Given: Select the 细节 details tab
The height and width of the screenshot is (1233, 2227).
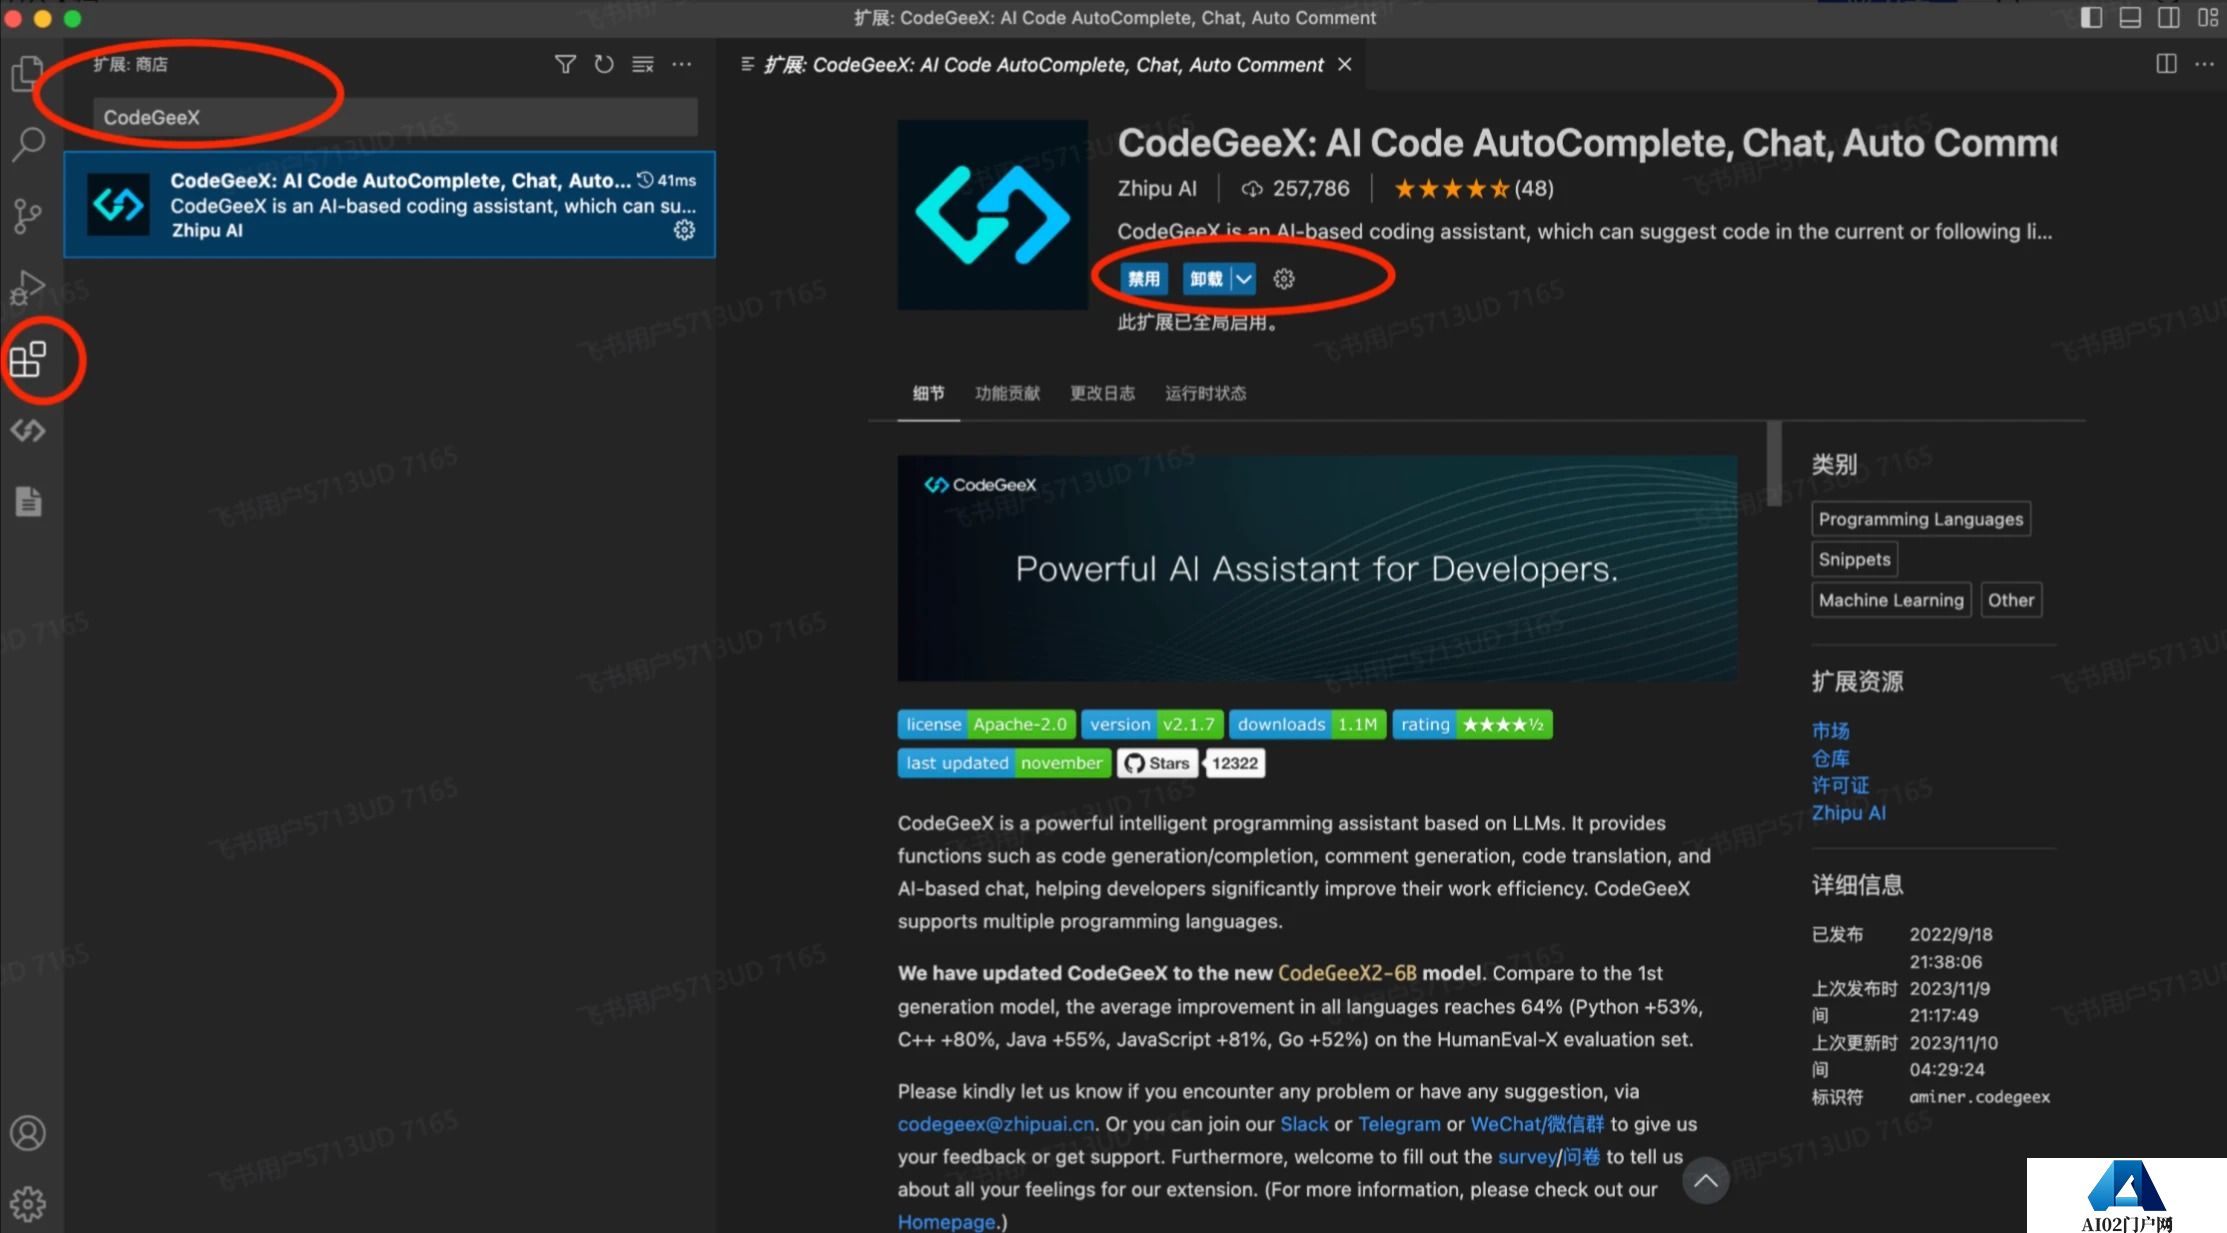Looking at the screenshot, I should [928, 393].
